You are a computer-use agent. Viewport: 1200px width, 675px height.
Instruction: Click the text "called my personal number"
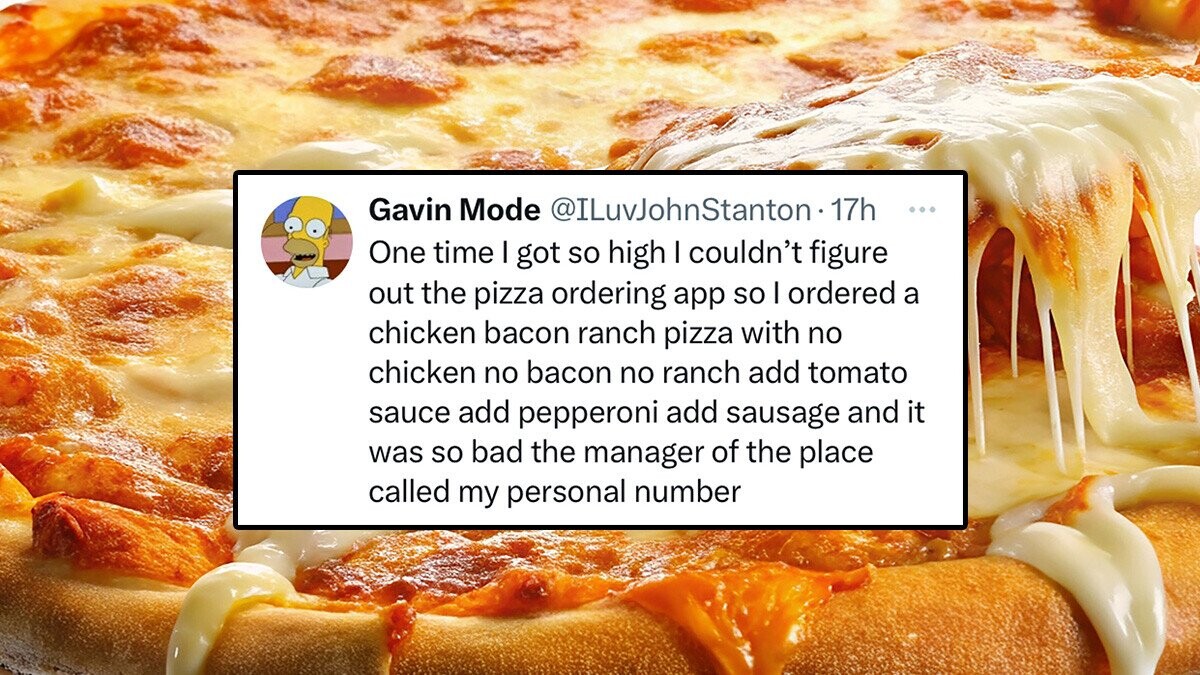tap(555, 493)
